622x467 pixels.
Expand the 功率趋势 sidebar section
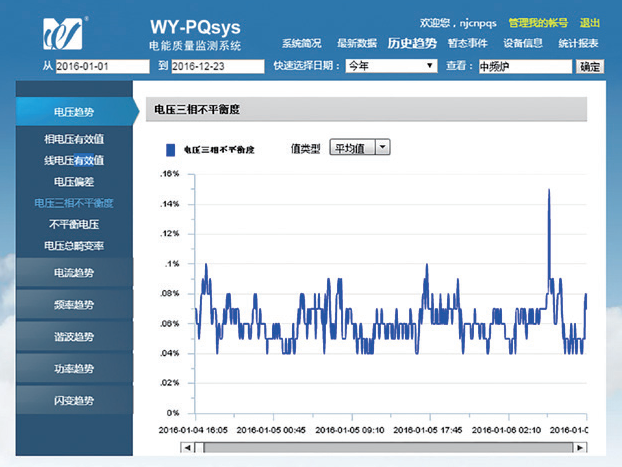74,369
